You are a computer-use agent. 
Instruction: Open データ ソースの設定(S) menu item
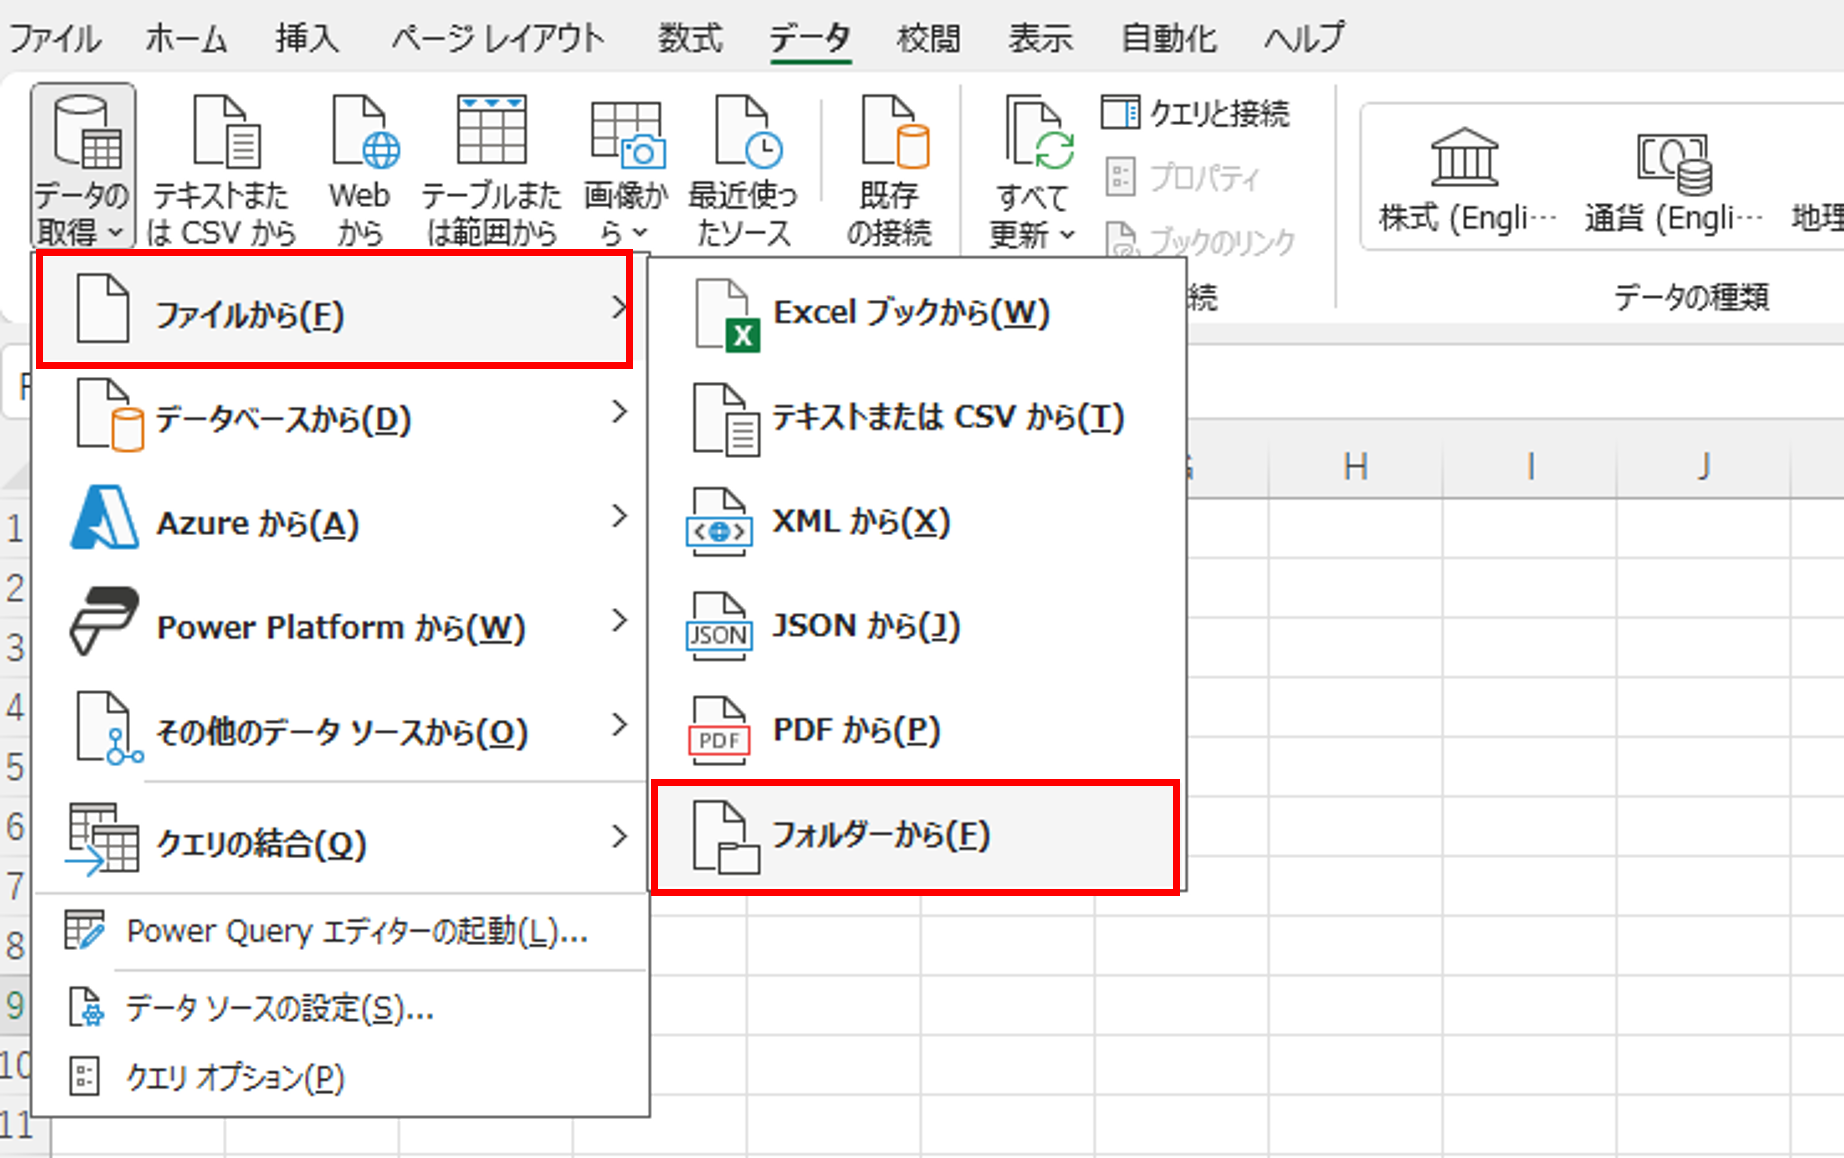click(x=340, y=1007)
